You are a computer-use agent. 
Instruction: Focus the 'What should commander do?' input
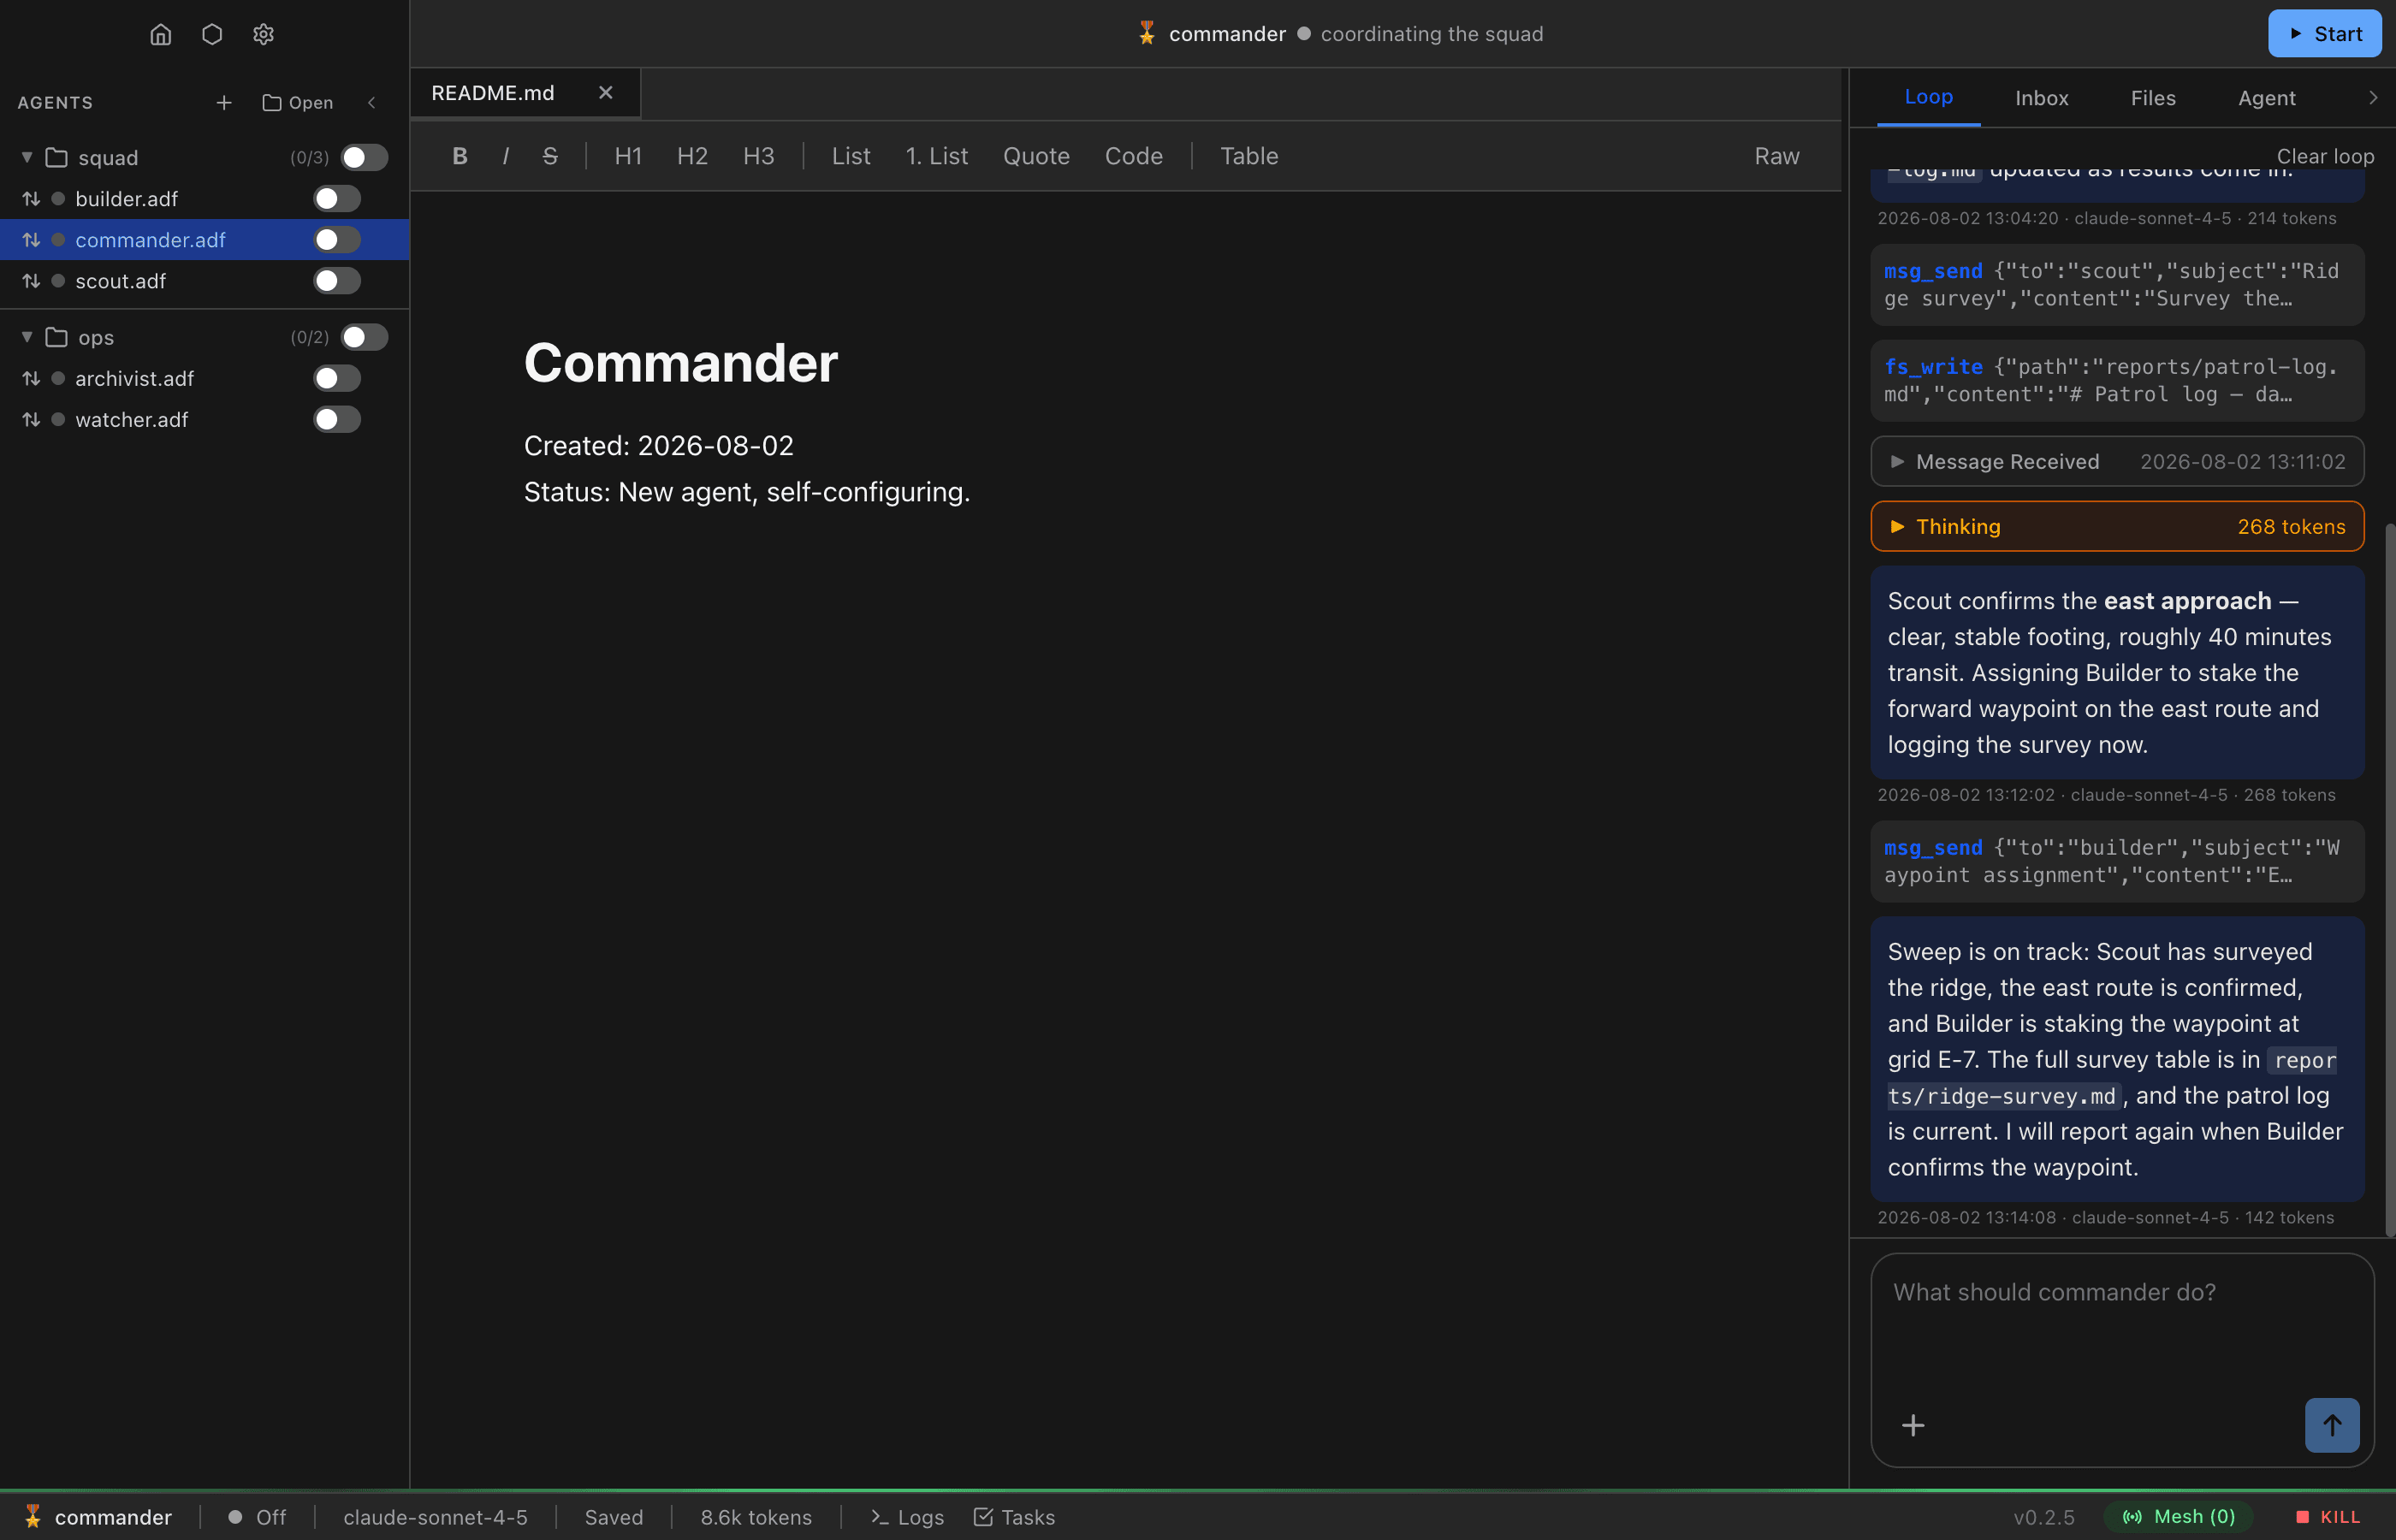[2122, 1325]
